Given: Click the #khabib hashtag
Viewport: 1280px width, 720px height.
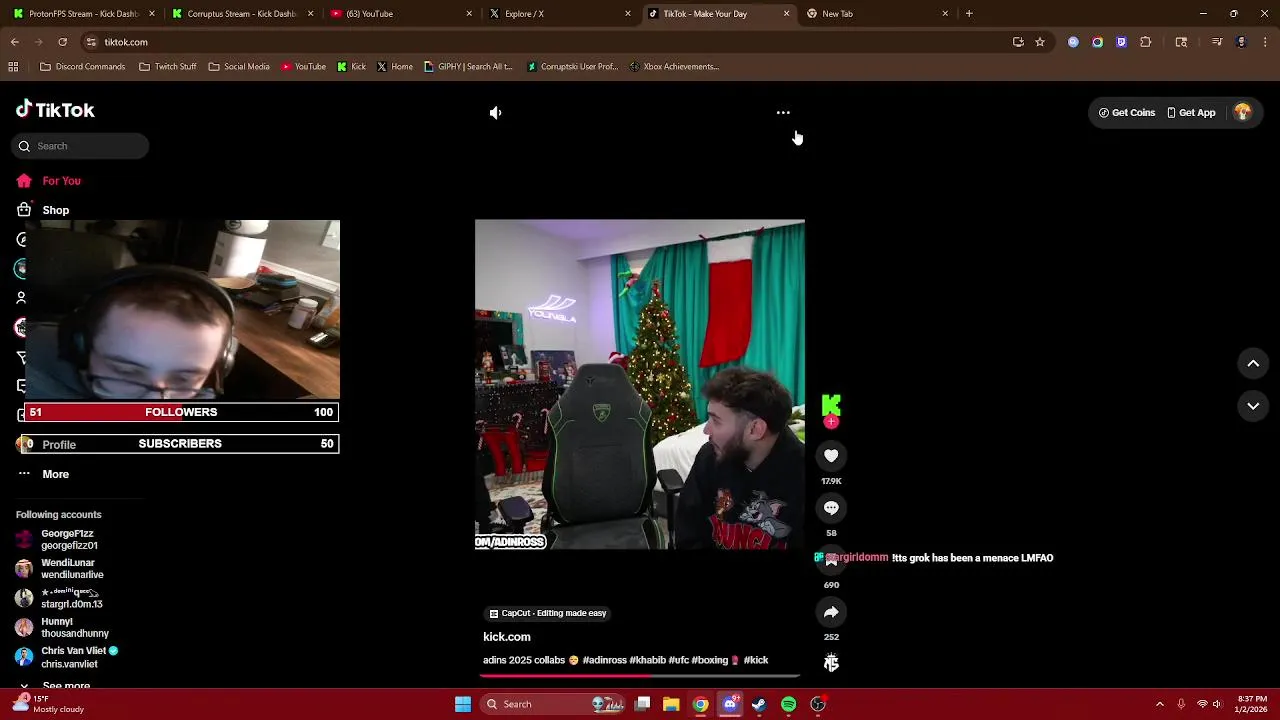Looking at the screenshot, I should point(647,660).
